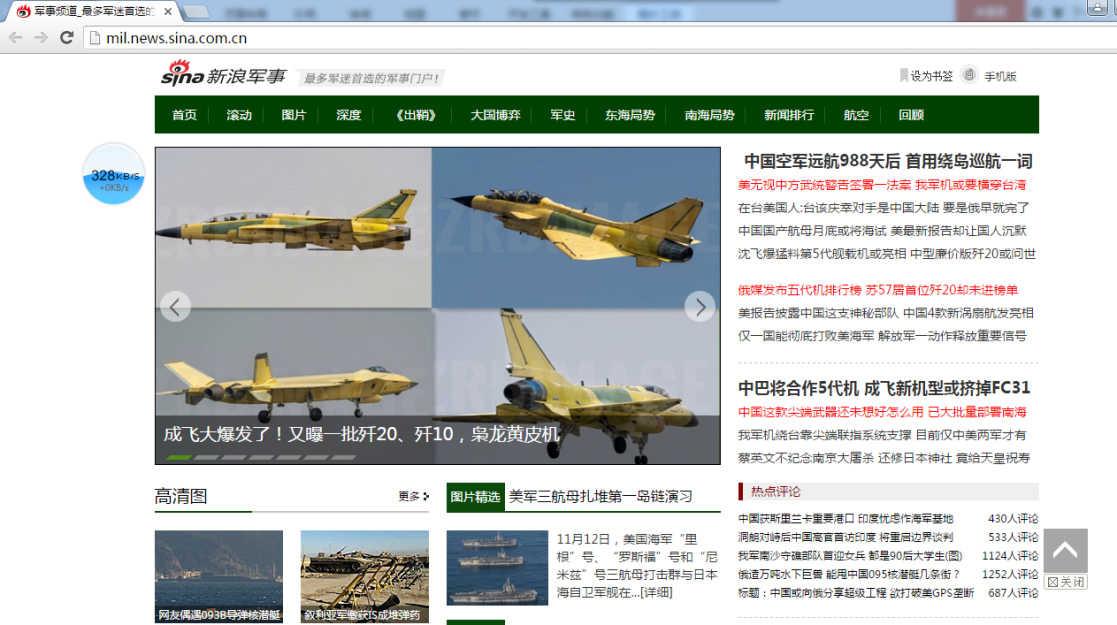Image resolution: width=1117 pixels, height=625 pixels.
Task: Open a new browser tab
Action: point(197,11)
